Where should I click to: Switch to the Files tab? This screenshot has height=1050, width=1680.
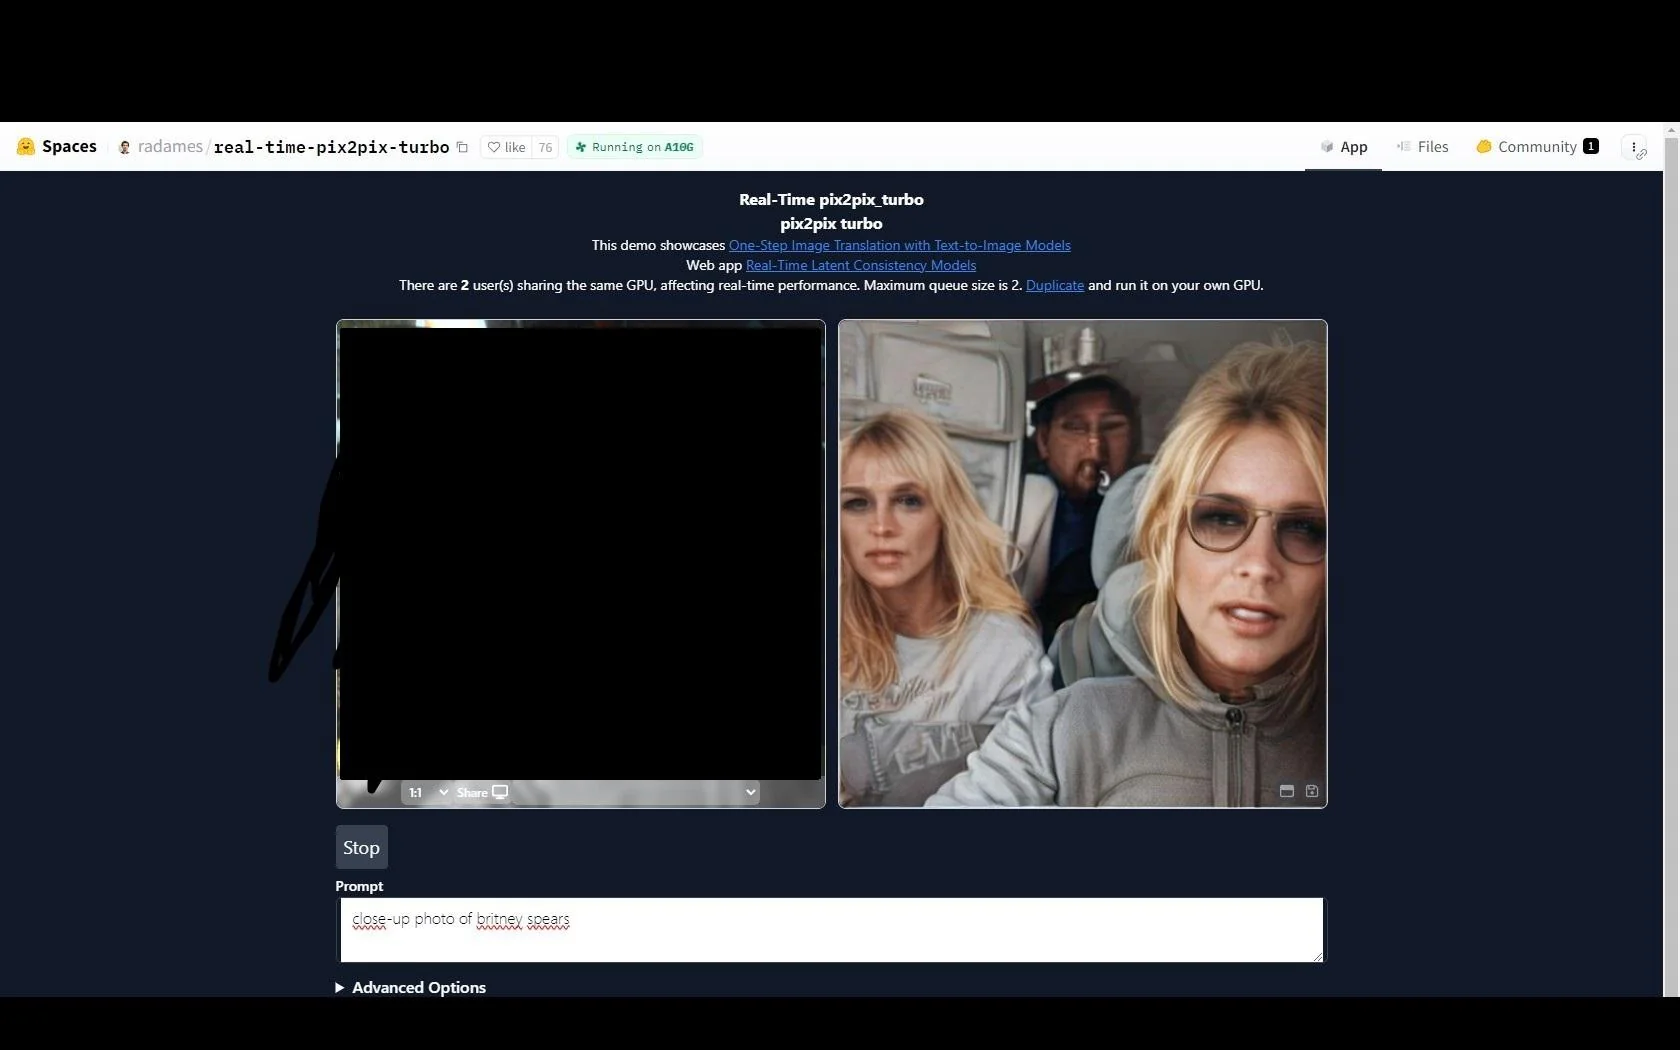[x=1422, y=147]
